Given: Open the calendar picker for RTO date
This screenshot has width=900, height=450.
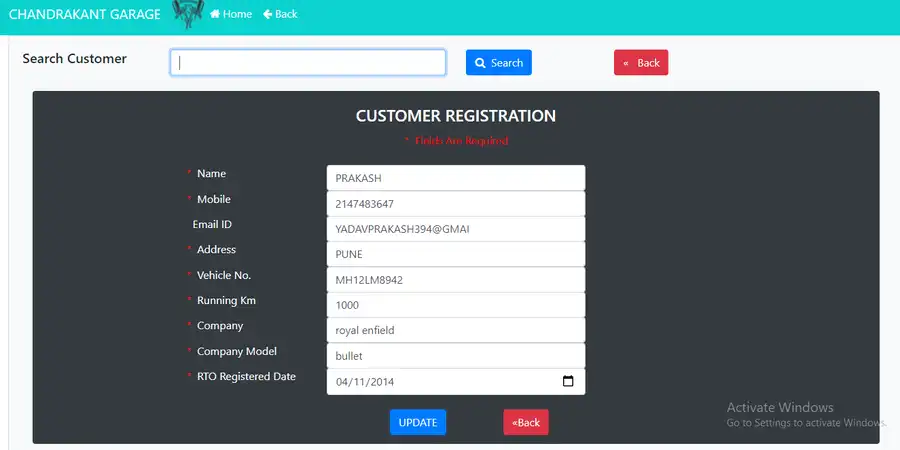Looking at the screenshot, I should (568, 381).
